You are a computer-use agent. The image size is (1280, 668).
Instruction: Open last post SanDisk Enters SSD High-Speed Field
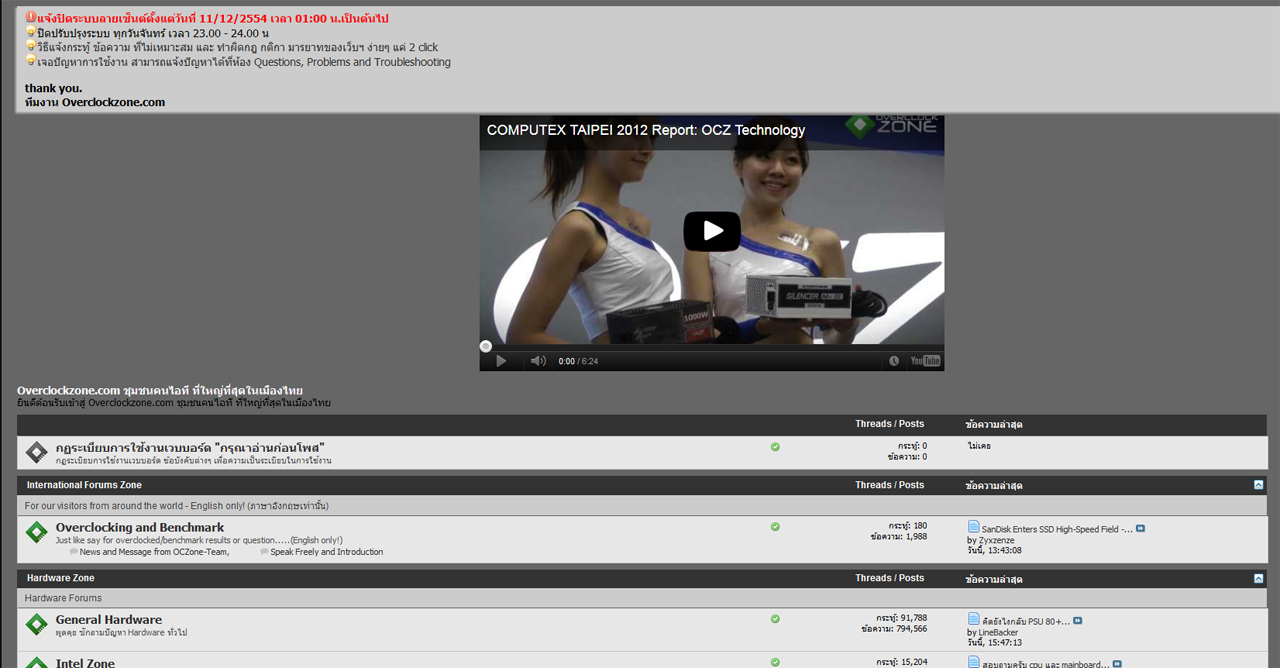pyautogui.click(x=1057, y=529)
